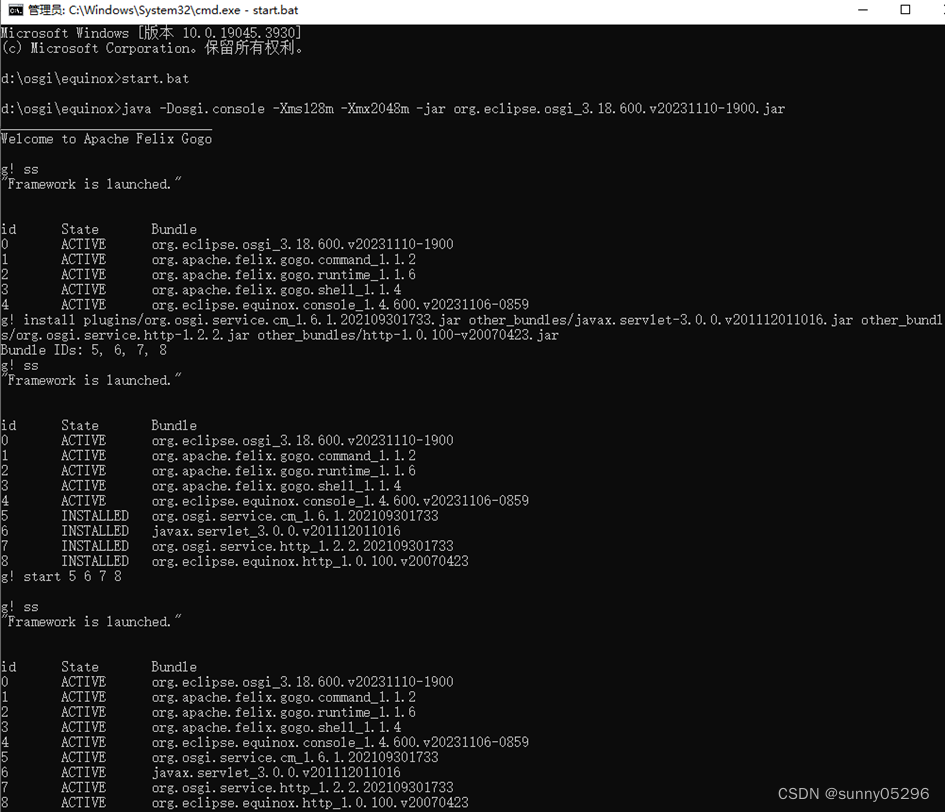Click the install plugins command line
Viewport: 945px width, 812px height.
click(x=300, y=320)
